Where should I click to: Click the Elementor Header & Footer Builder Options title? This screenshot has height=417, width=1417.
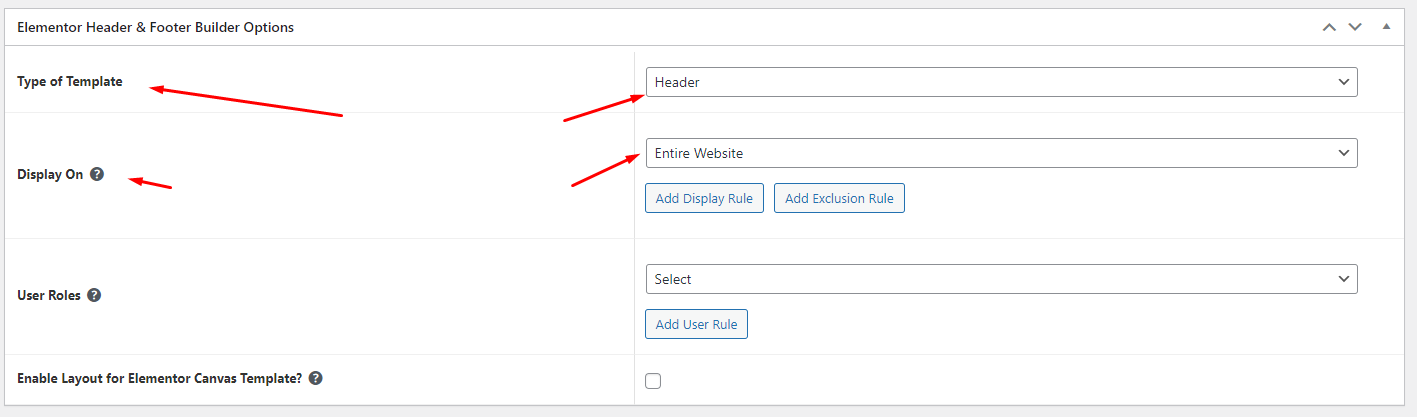point(156,27)
